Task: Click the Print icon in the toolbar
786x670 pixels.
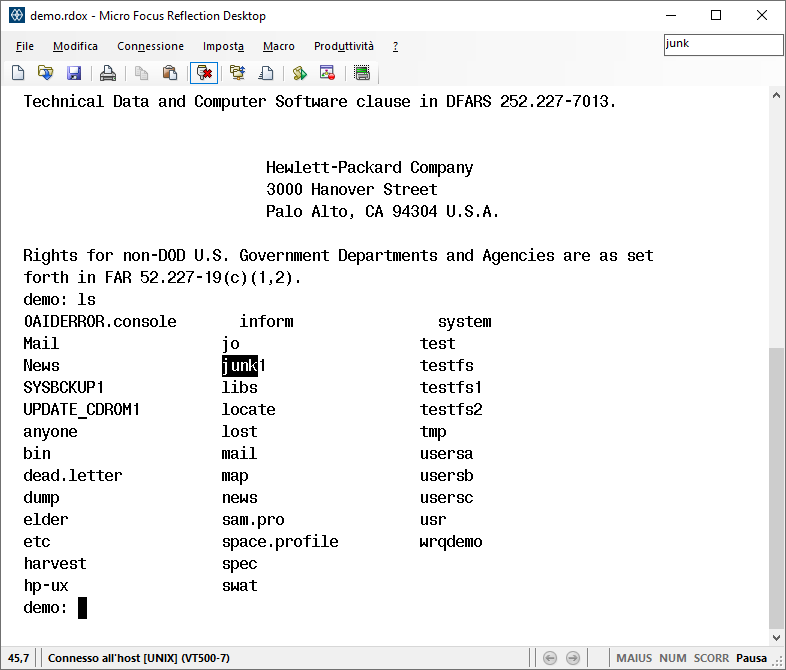Action: (x=108, y=73)
